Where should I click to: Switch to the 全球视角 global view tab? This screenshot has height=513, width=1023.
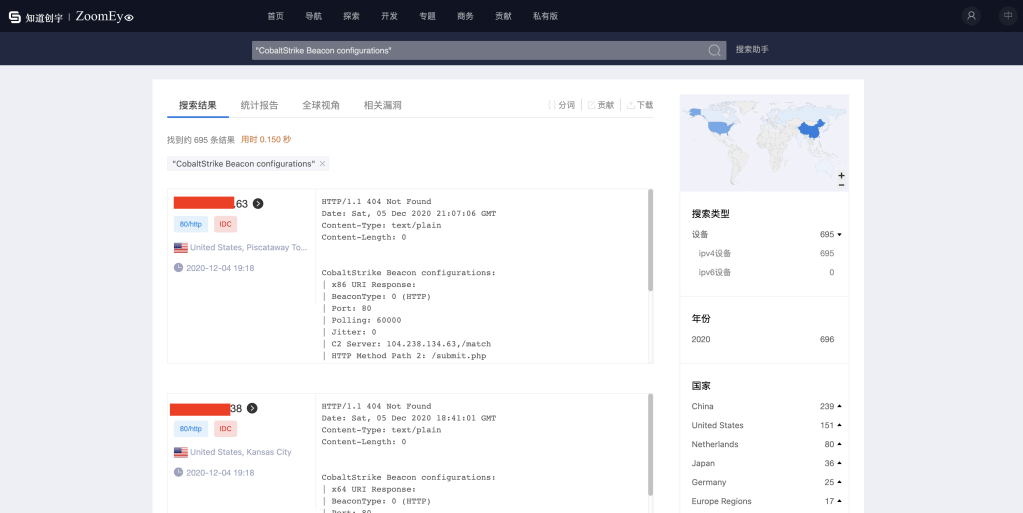tap(320, 105)
